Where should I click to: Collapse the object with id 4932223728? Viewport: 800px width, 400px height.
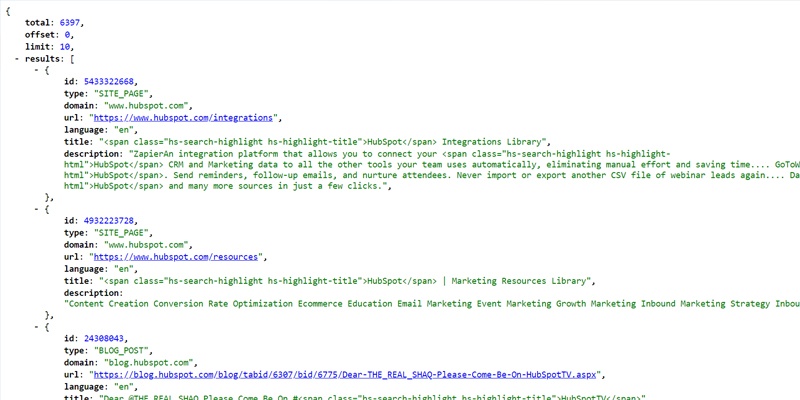37,210
